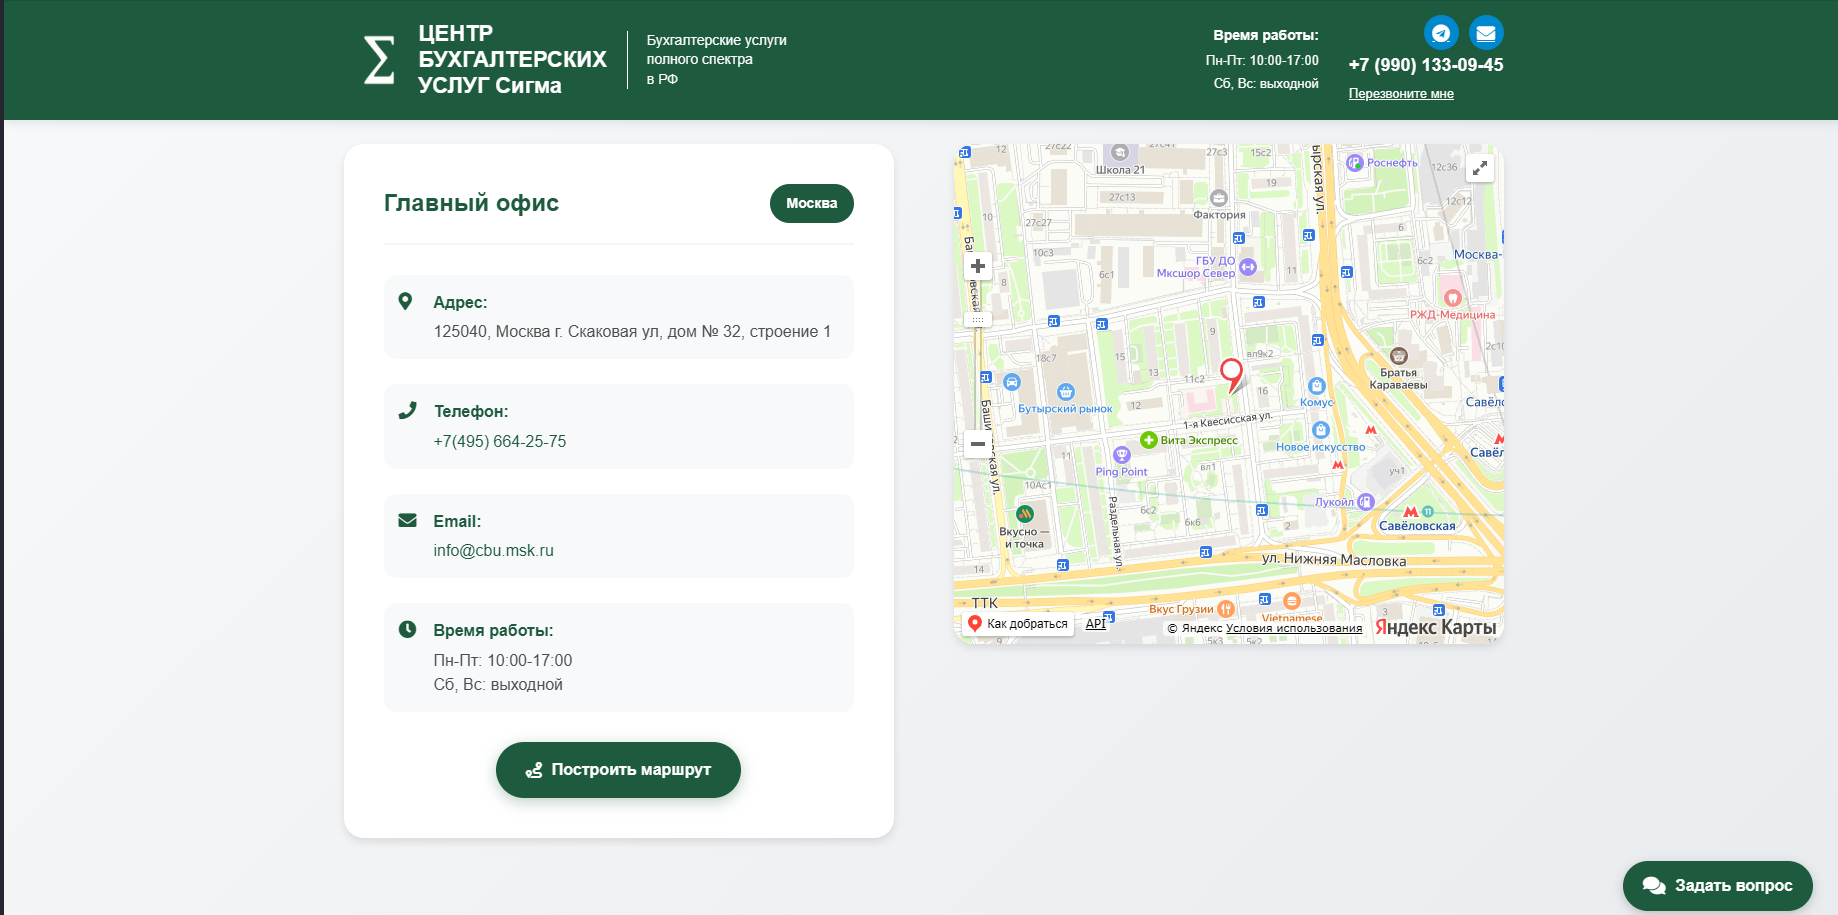Click the 'Главный офис' heading
Viewport: 1838px width, 915px height.
coord(471,203)
